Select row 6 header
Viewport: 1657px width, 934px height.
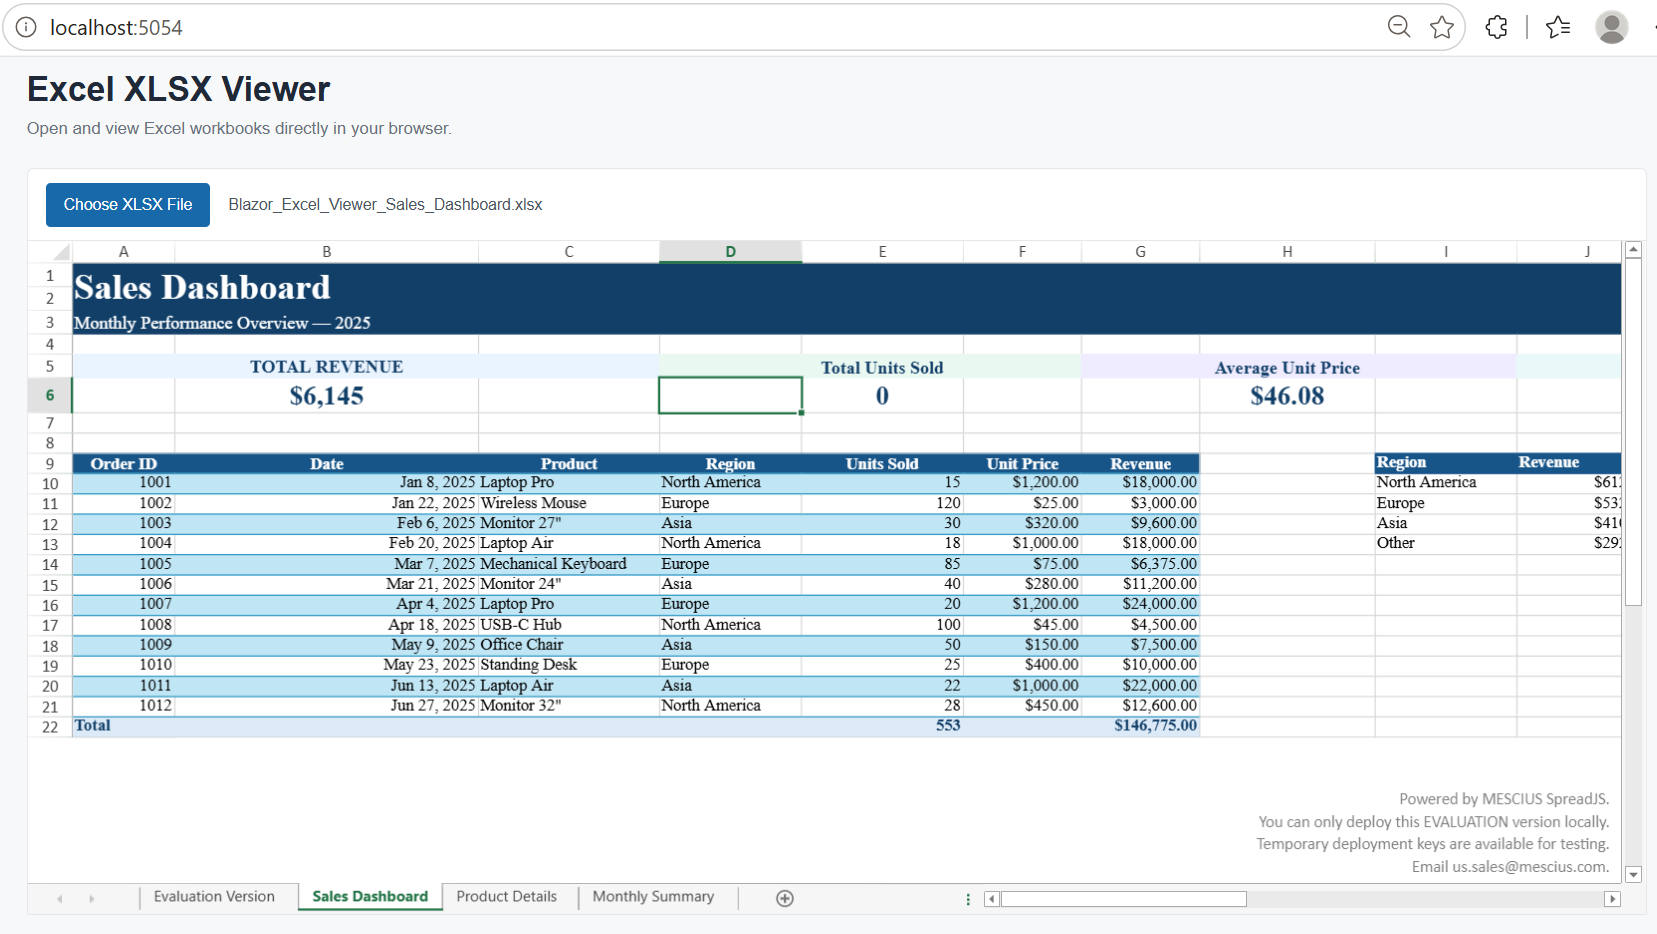click(x=50, y=395)
